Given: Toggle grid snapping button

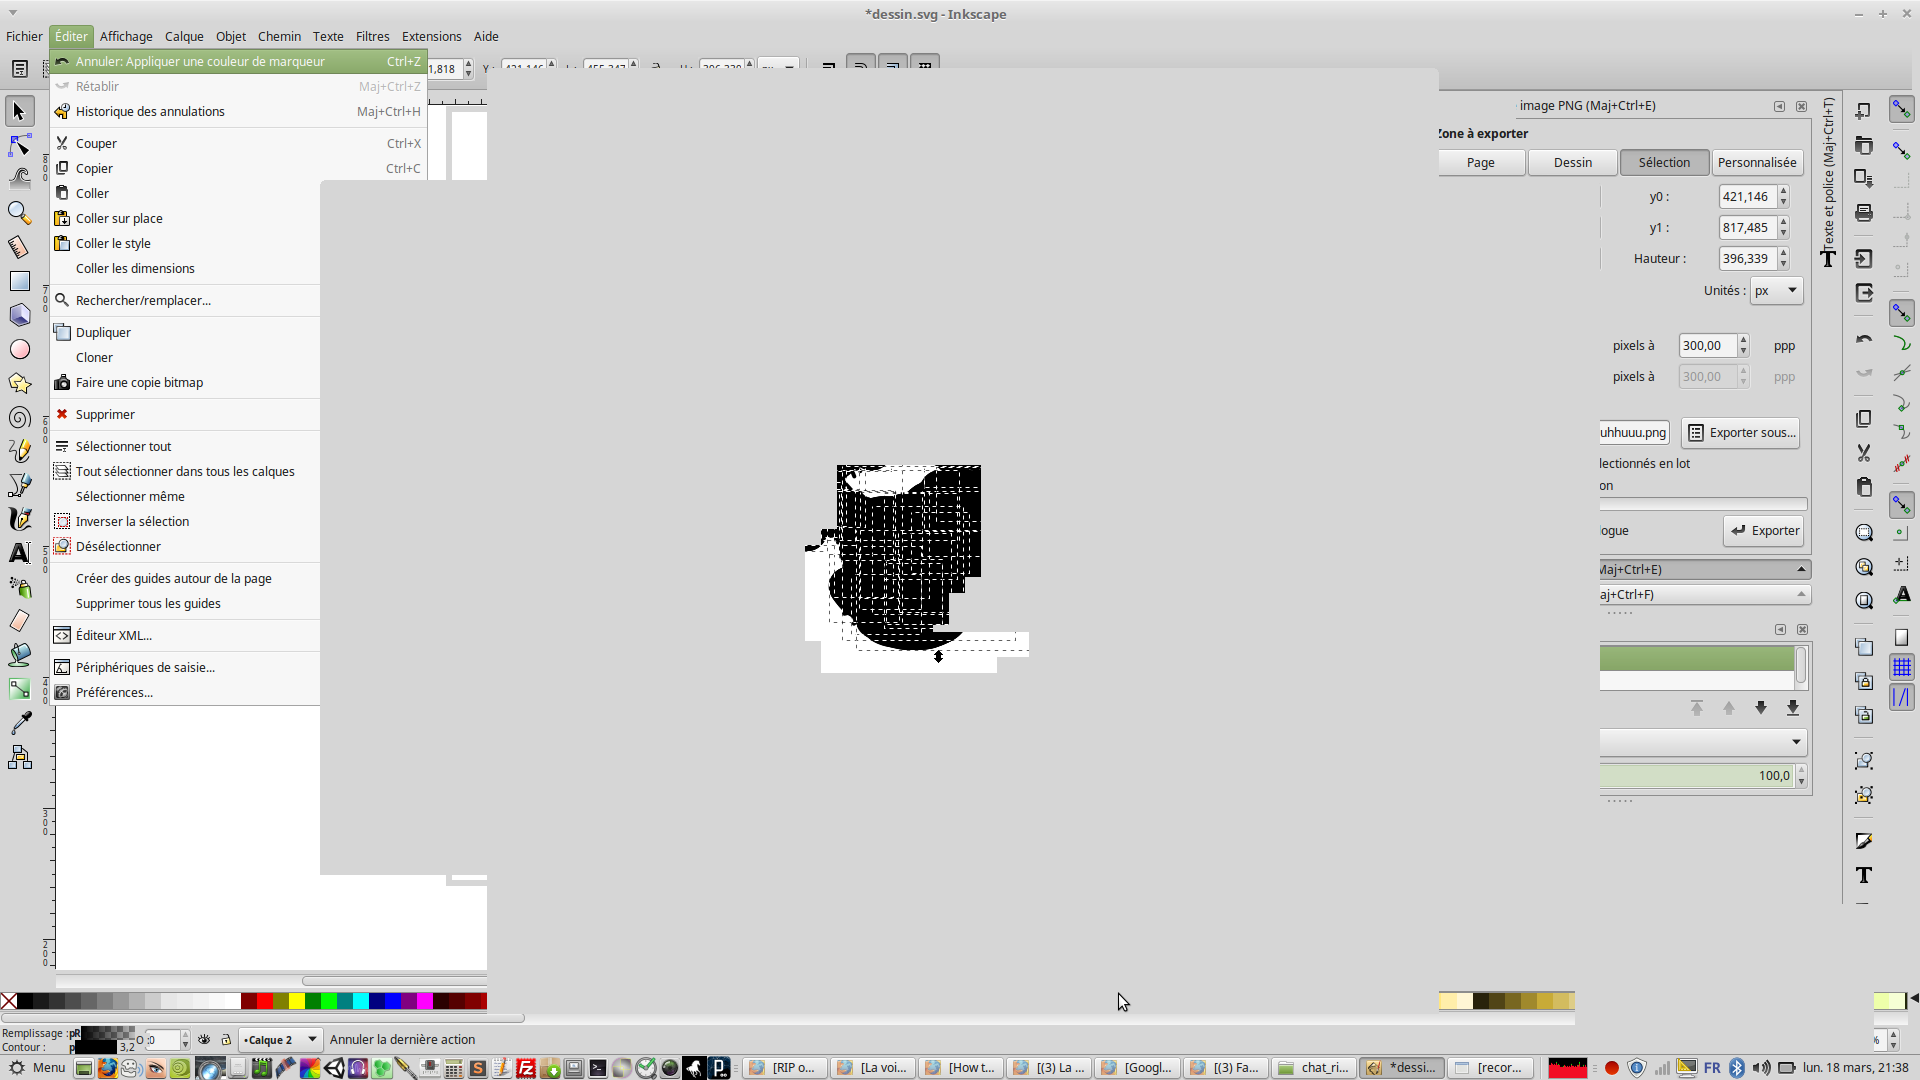Looking at the screenshot, I should (1902, 667).
